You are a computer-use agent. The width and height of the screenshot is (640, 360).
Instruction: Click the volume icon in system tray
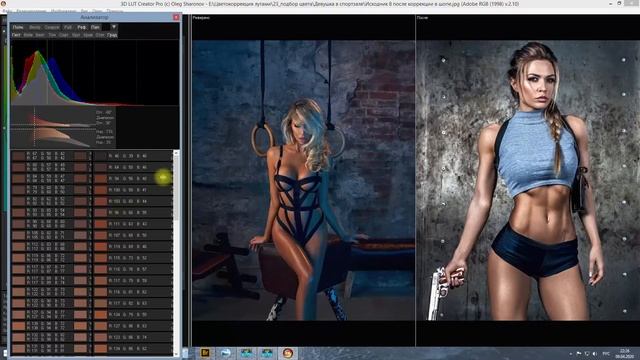click(x=594, y=353)
